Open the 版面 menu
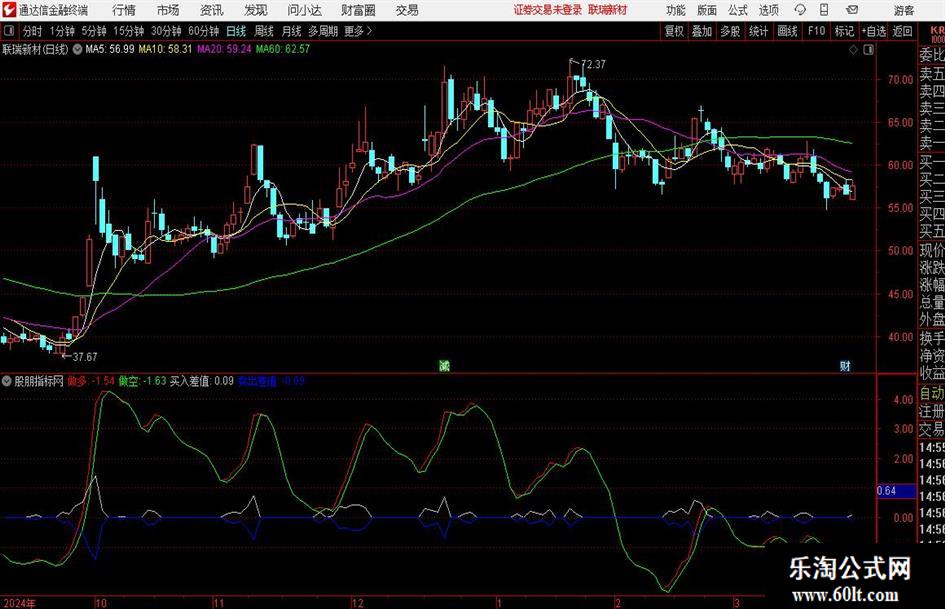This screenshot has height=609, width=945. click(706, 10)
